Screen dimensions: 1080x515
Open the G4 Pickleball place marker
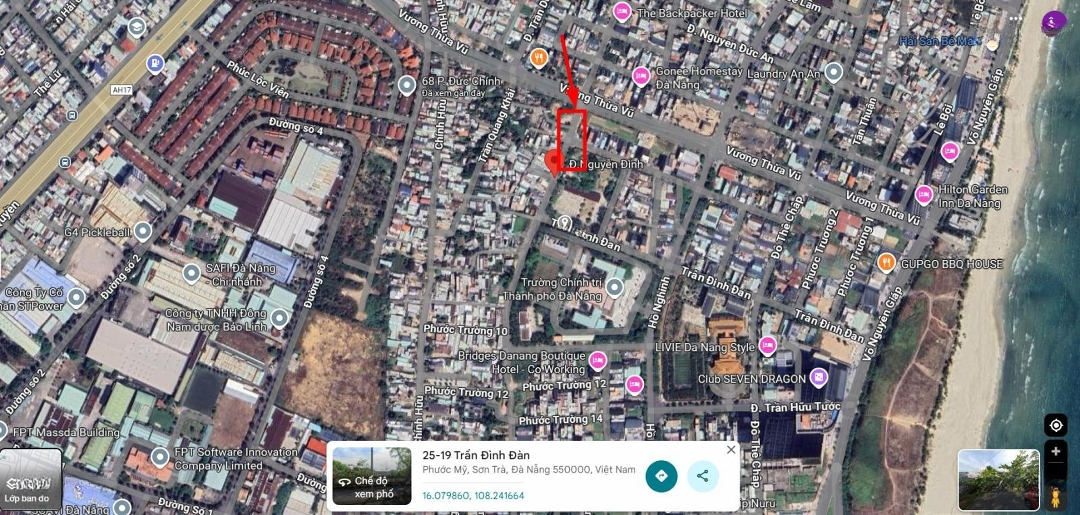tap(143, 231)
